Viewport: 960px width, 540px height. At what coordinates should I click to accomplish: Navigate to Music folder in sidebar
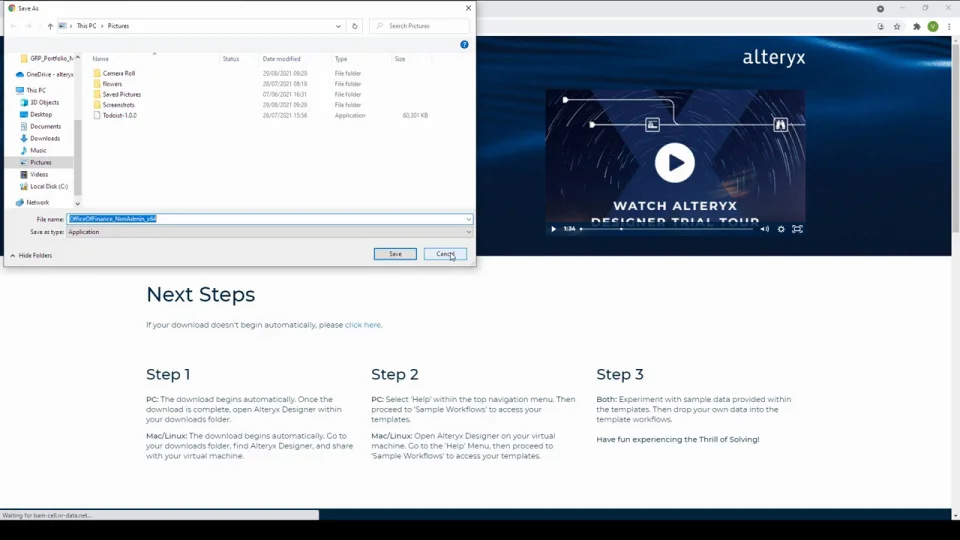tap(38, 150)
